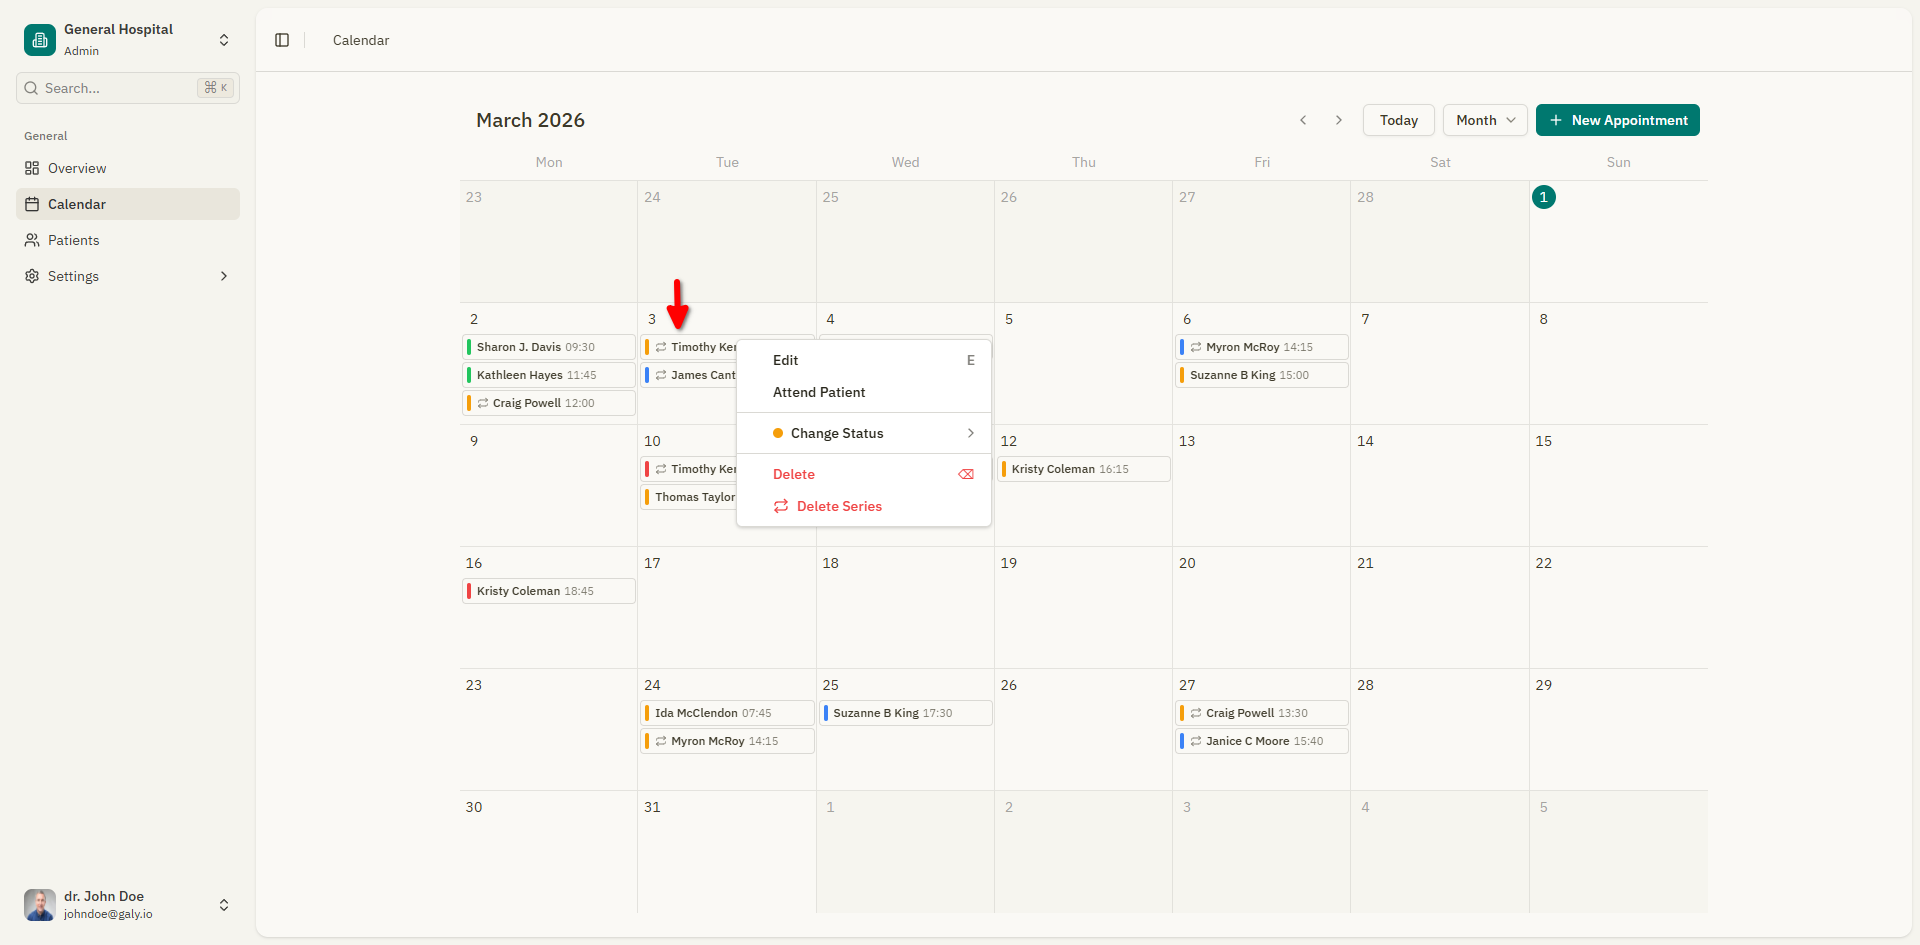Click the erase icon next to Delete
Screen dimensions: 1920x945
[x=966, y=474]
